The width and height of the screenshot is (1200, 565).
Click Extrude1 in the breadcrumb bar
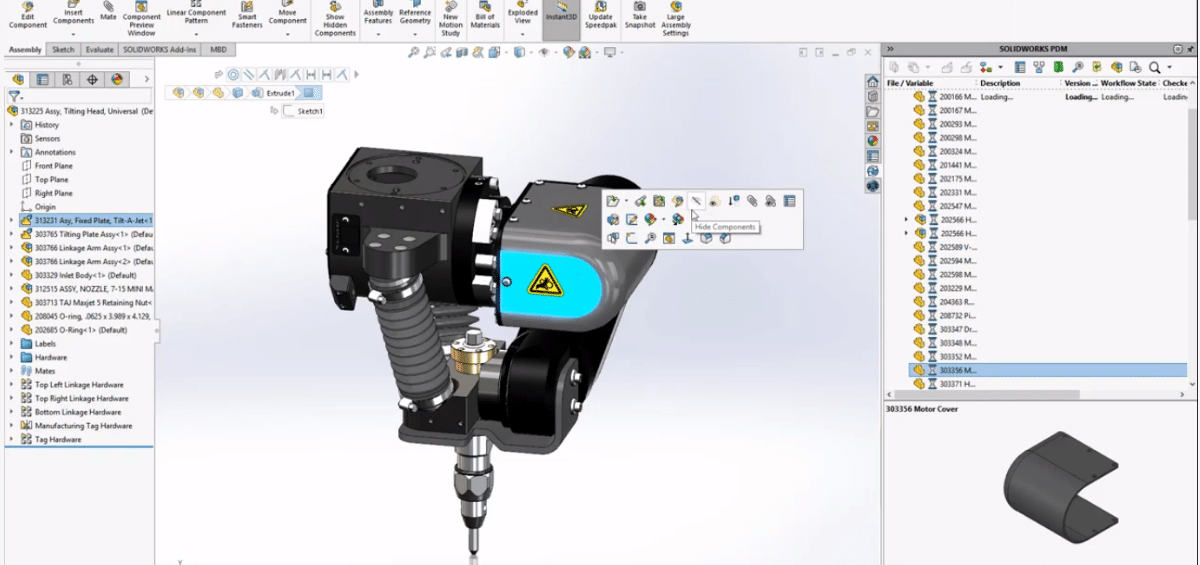coord(280,93)
